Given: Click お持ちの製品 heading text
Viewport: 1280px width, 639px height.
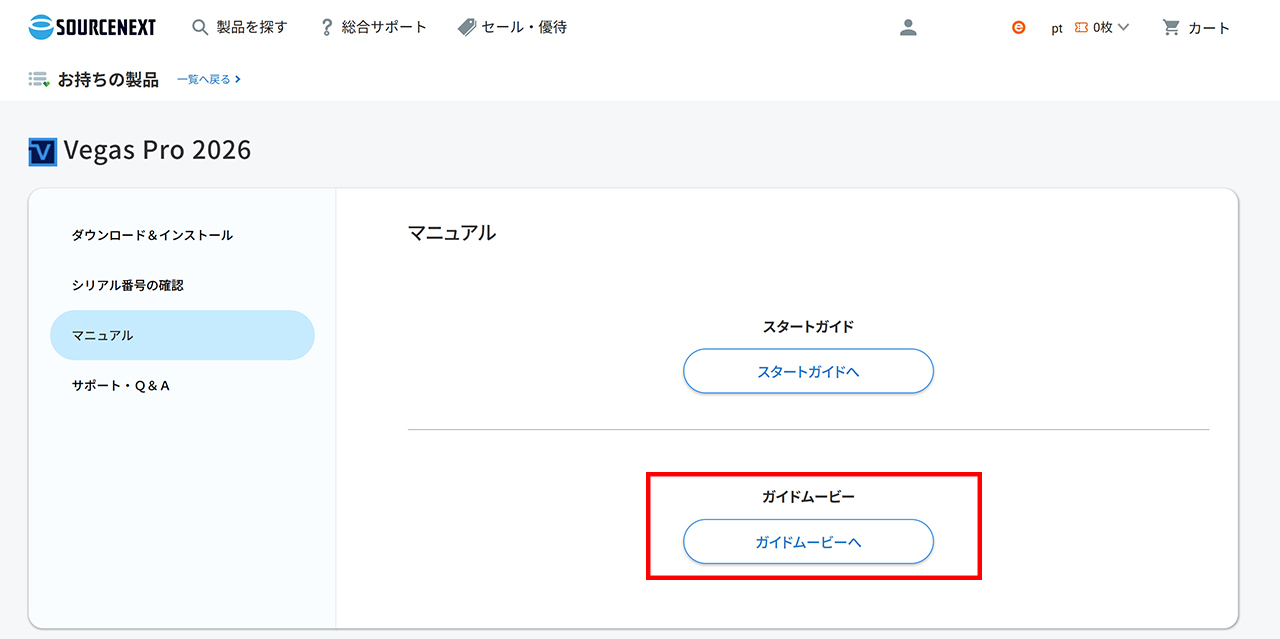Looking at the screenshot, I should tap(108, 80).
